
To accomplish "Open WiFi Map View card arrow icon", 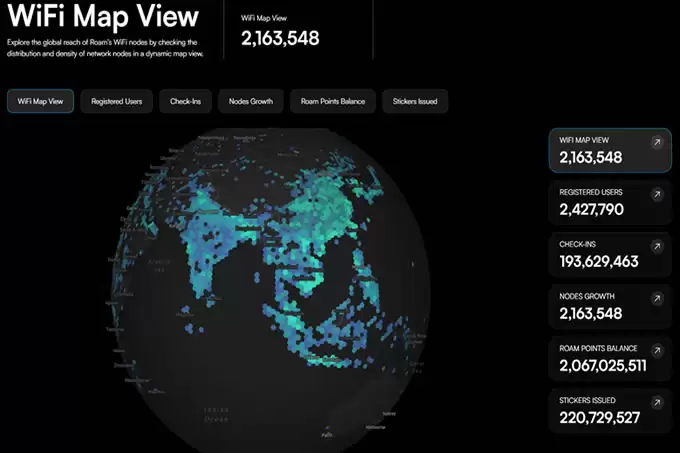I will [657, 142].
